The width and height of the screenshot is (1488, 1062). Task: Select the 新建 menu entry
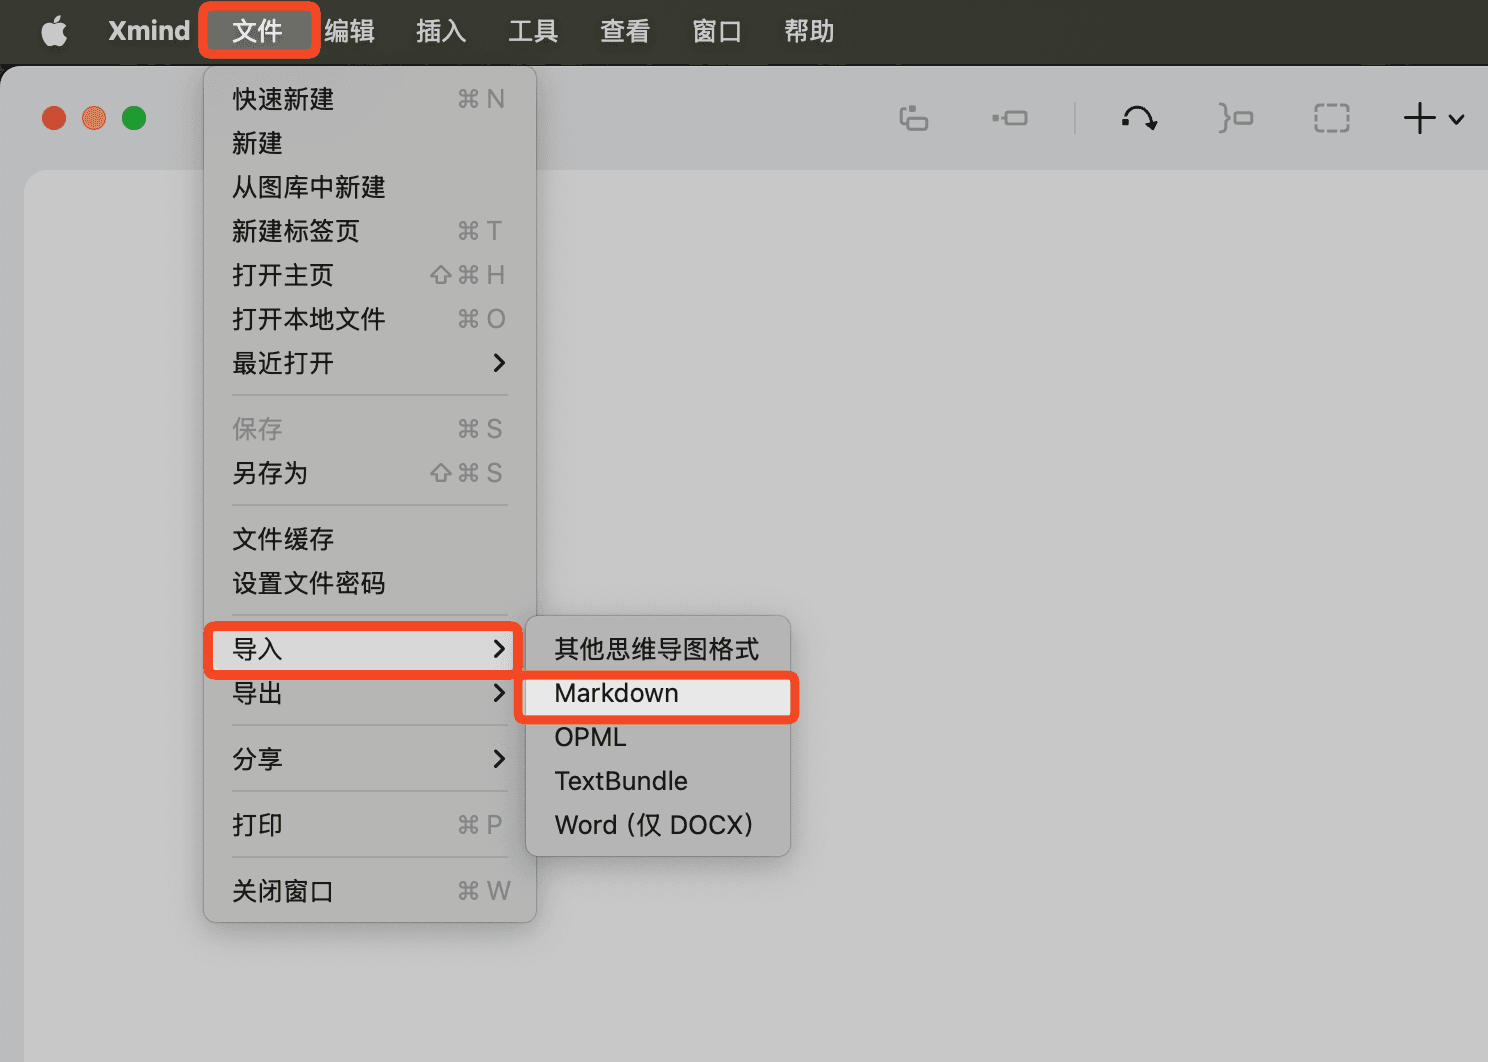pyautogui.click(x=370, y=143)
